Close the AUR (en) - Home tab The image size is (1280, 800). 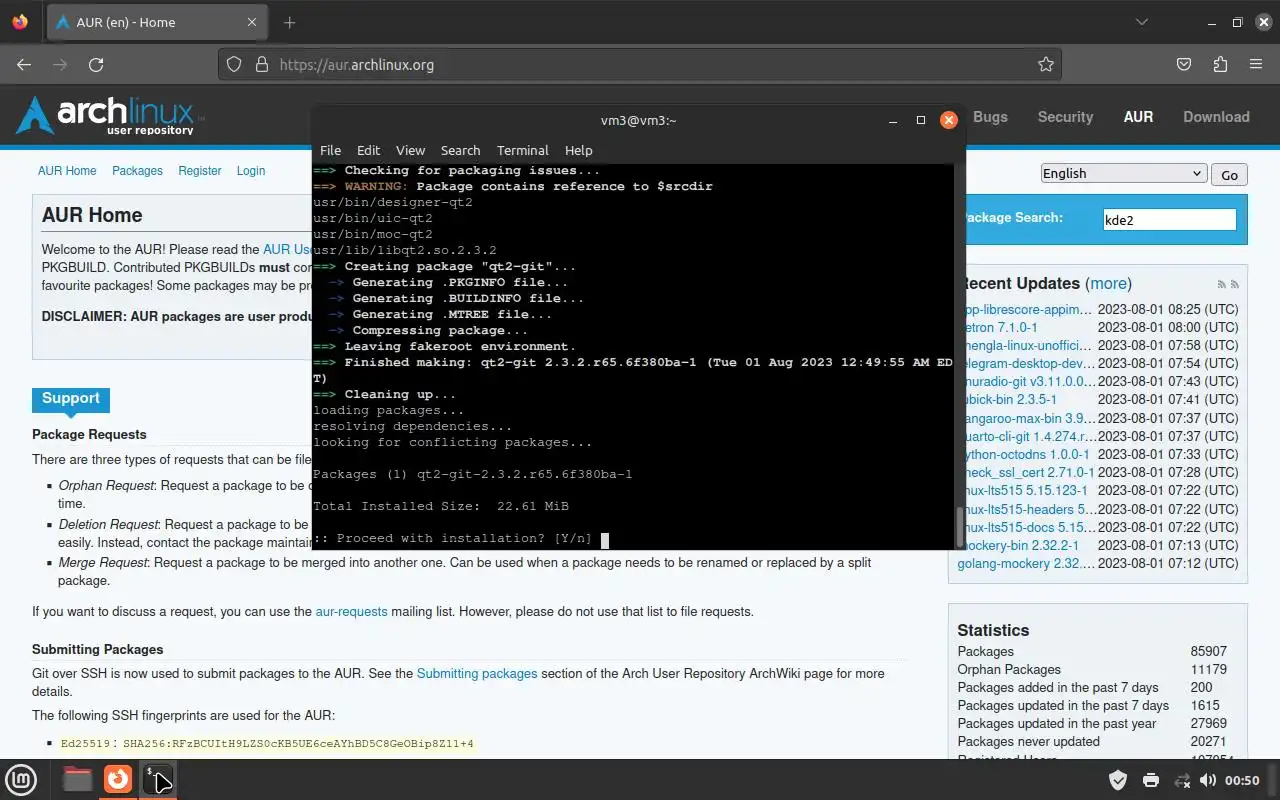click(252, 22)
